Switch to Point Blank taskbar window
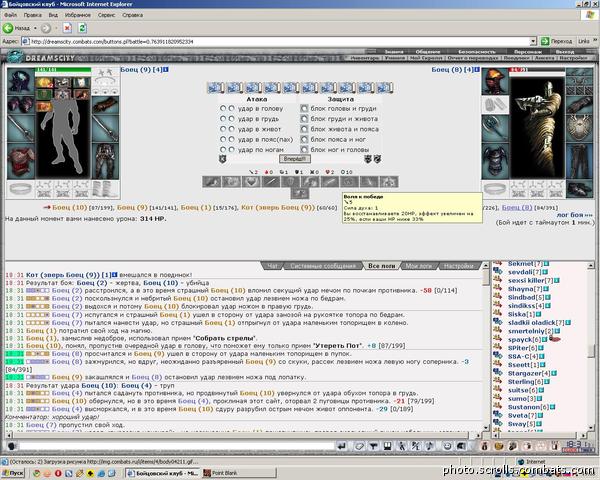Image resolution: width=600 pixels, height=480 pixels. pos(239,473)
